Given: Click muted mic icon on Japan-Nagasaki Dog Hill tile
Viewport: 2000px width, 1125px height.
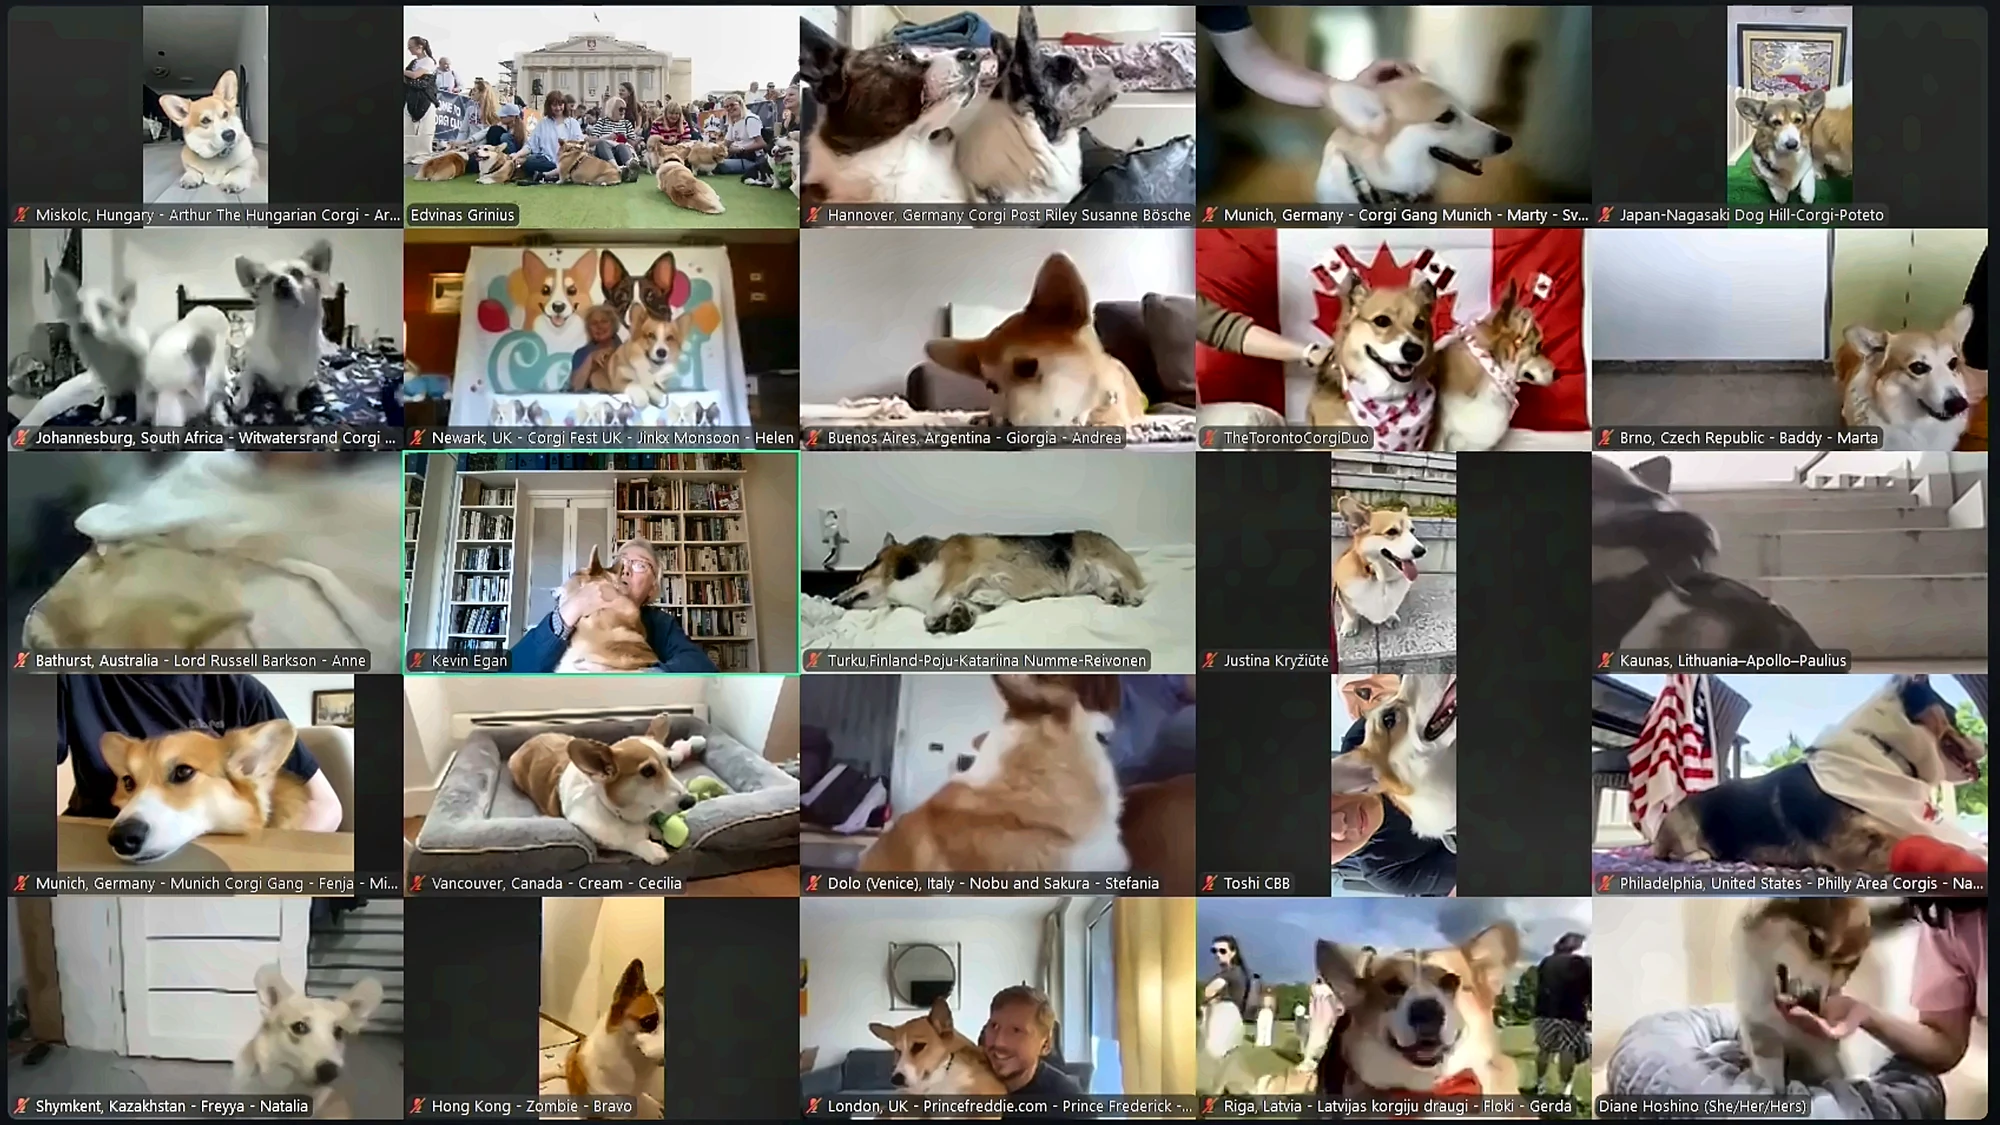Looking at the screenshot, I should tap(1606, 215).
